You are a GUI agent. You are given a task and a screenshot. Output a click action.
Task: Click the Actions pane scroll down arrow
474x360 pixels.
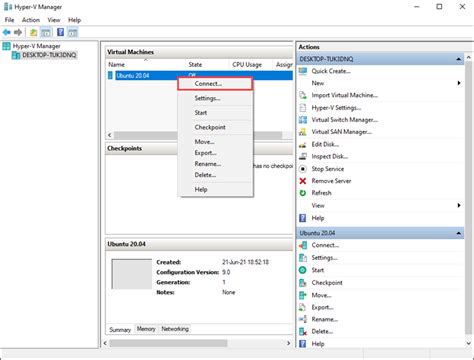468,343
